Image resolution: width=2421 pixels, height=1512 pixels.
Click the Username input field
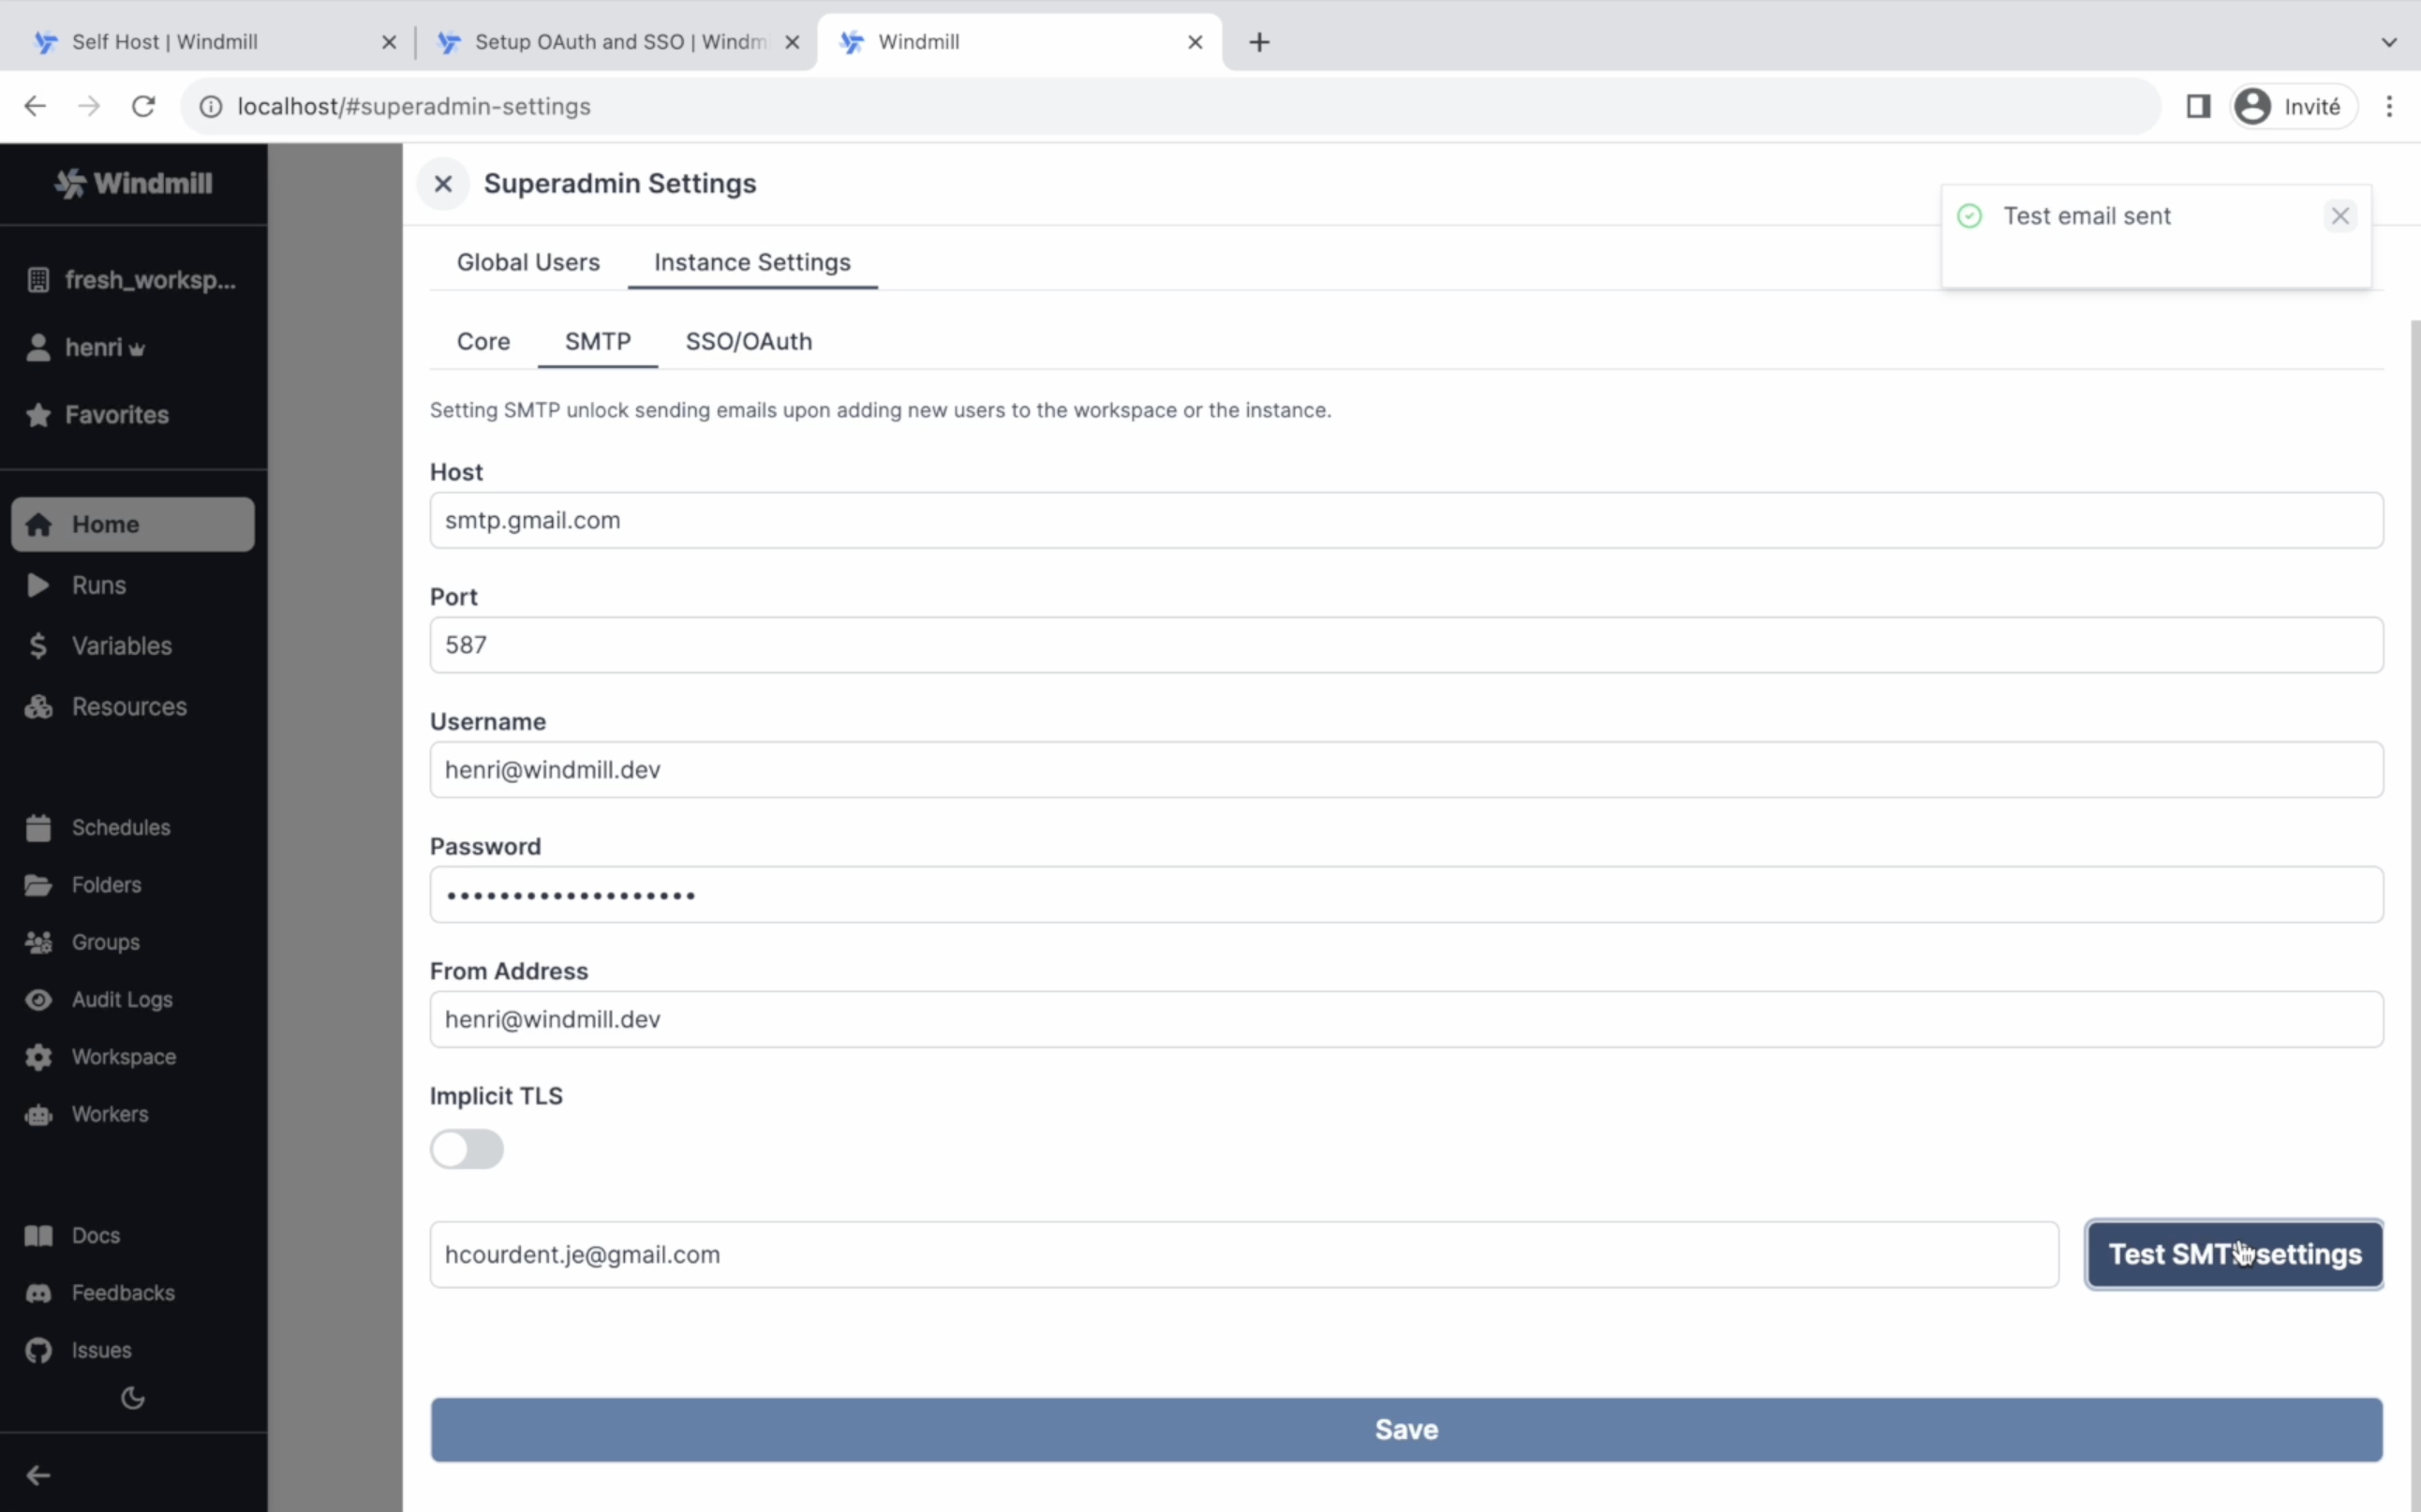(1406, 770)
